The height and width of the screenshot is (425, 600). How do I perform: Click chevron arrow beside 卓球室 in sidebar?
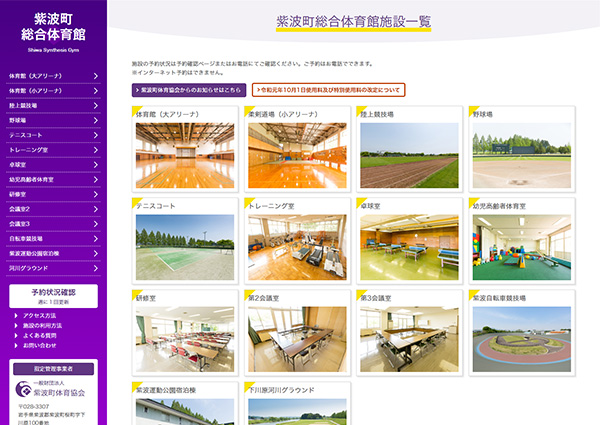tap(96, 165)
